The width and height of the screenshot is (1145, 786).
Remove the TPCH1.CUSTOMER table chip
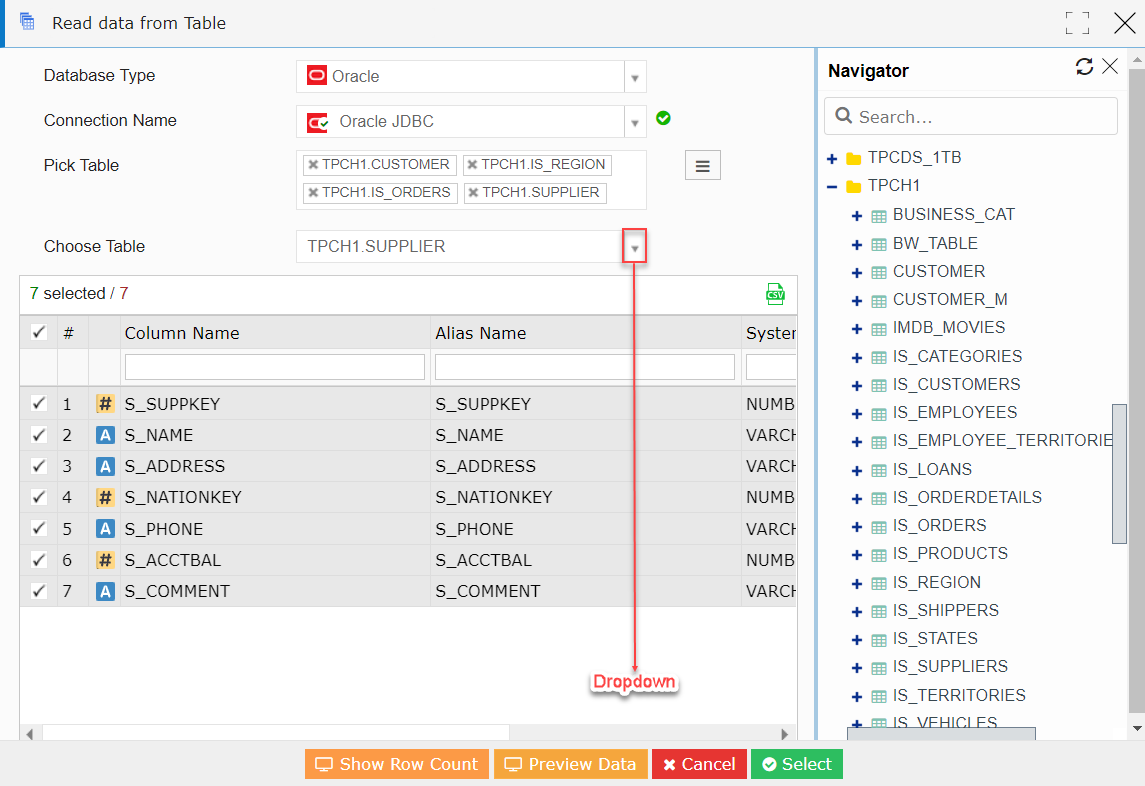pos(312,165)
